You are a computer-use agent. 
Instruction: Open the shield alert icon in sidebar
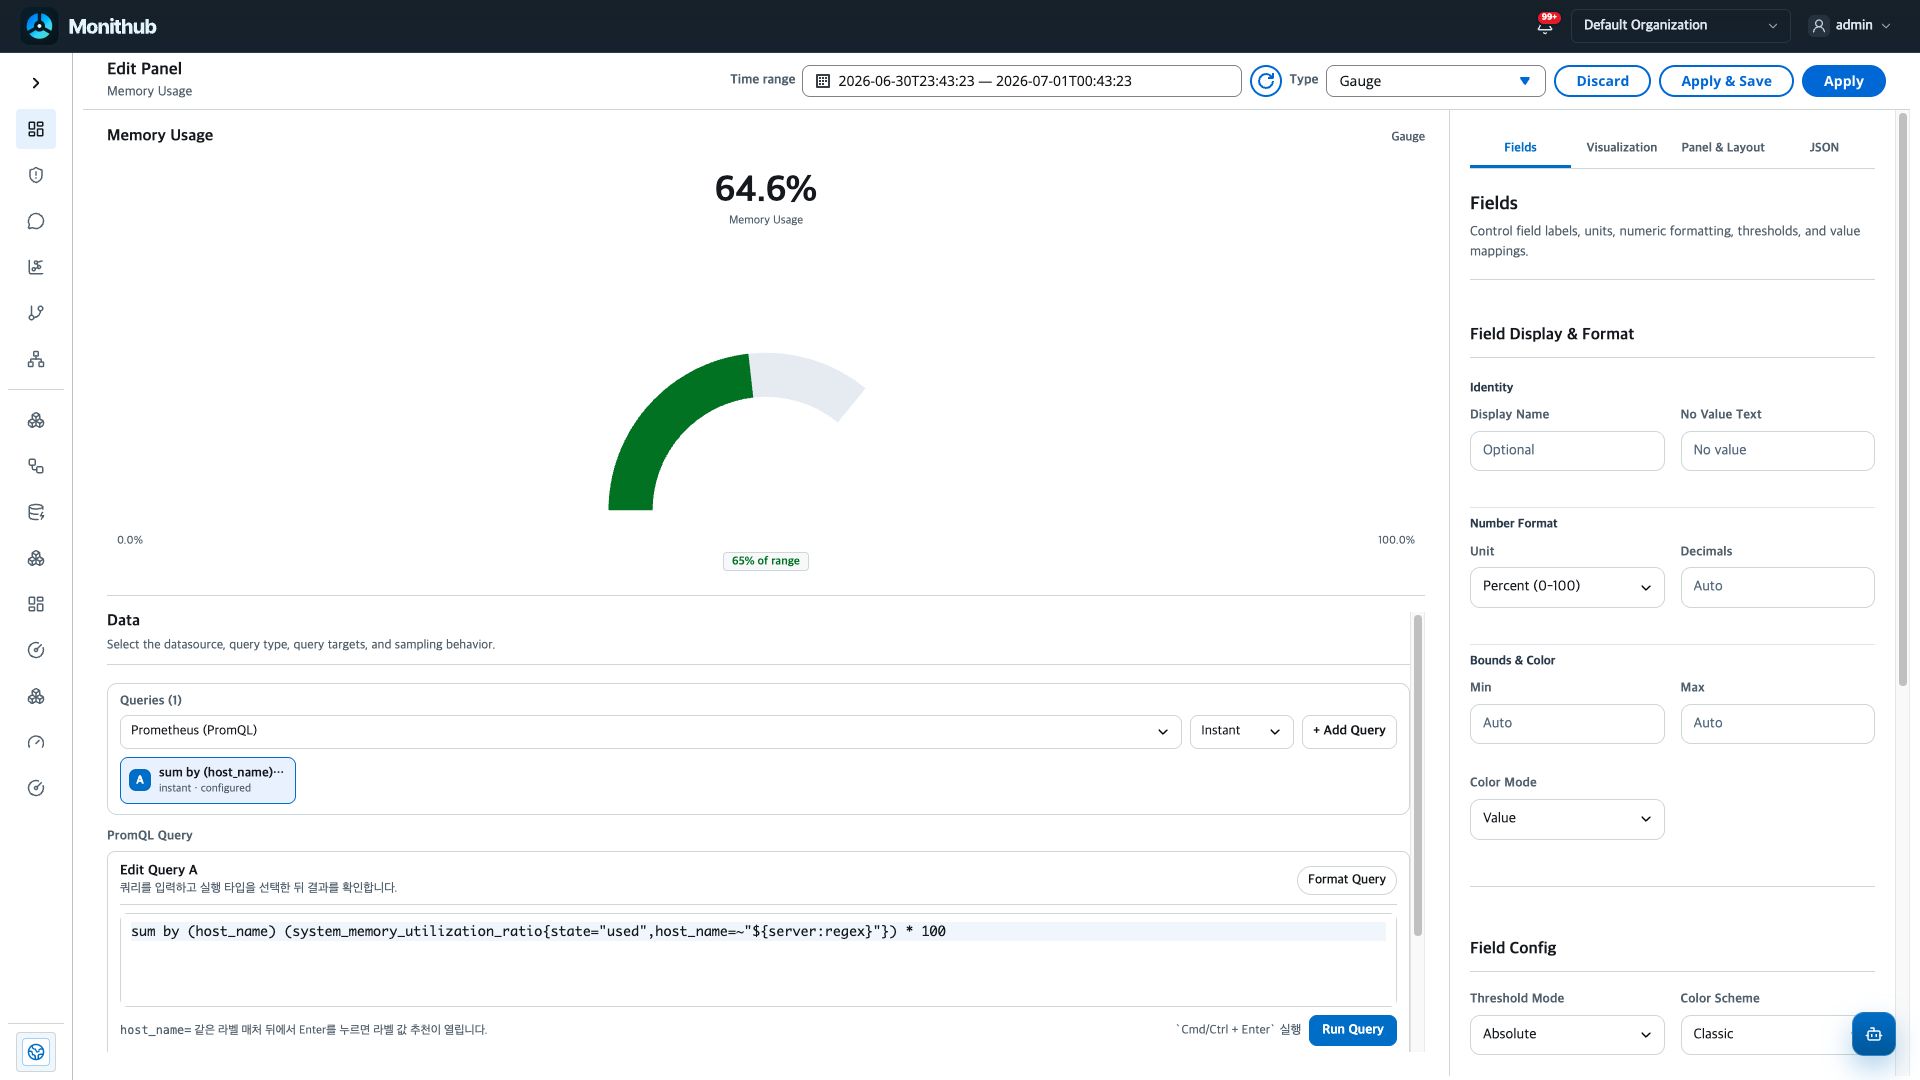click(x=36, y=175)
